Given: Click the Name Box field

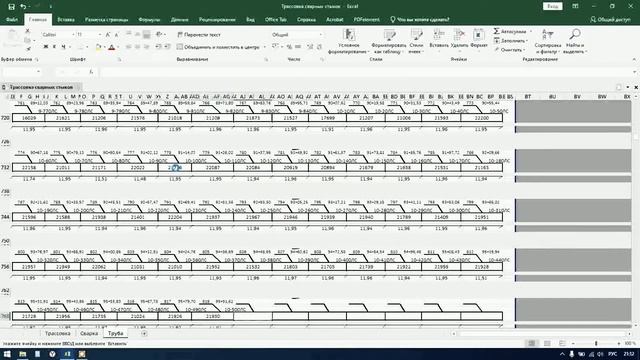Looking at the screenshot, I should pyautogui.click(x=20, y=72).
